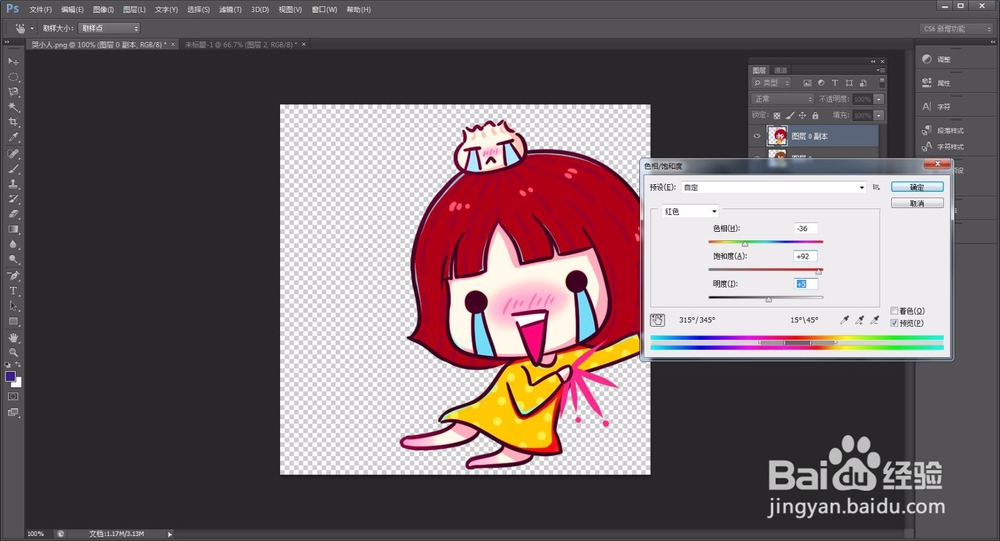The width and height of the screenshot is (1000, 541).
Task: Toggle lock position
Action: tap(802, 115)
